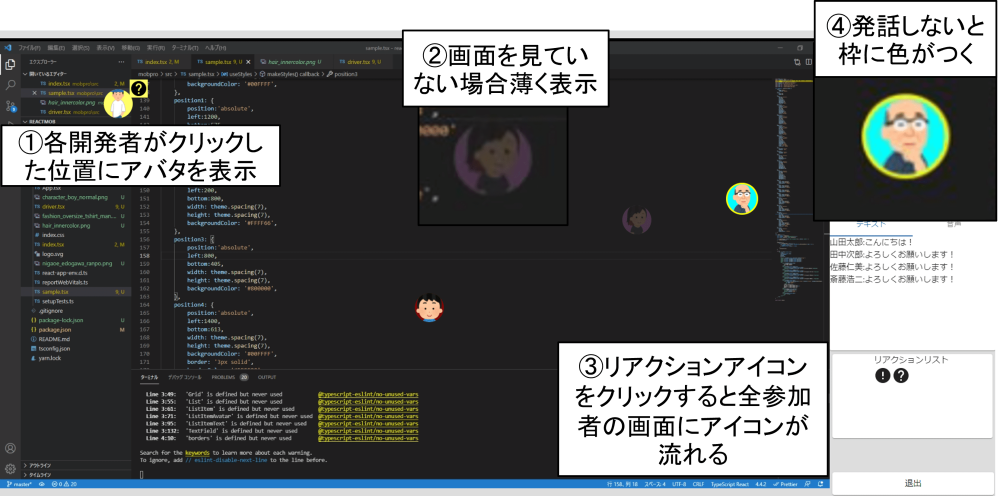Collapse the 開いているエディター section
This screenshot has height=496, width=1000.
click(50, 74)
